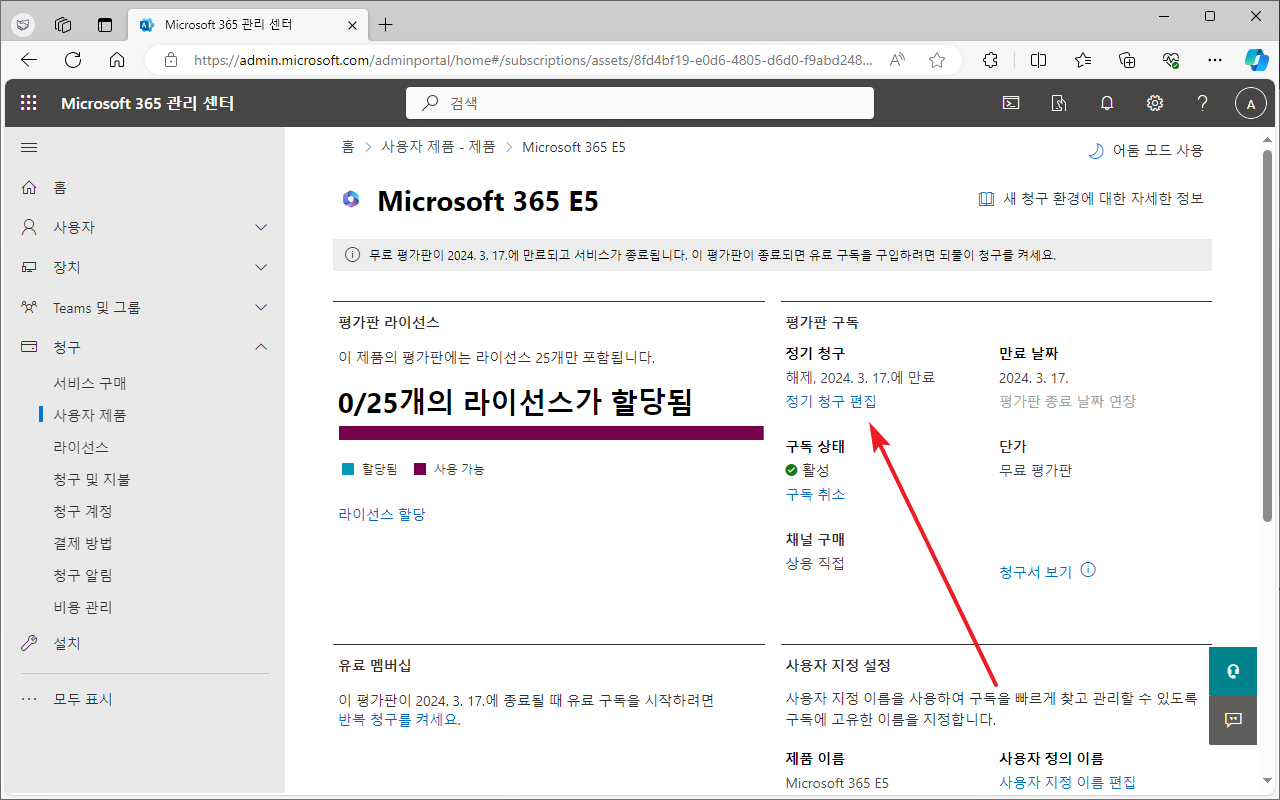
Task: Click the wrench icon beside 설정
Action: [29, 643]
